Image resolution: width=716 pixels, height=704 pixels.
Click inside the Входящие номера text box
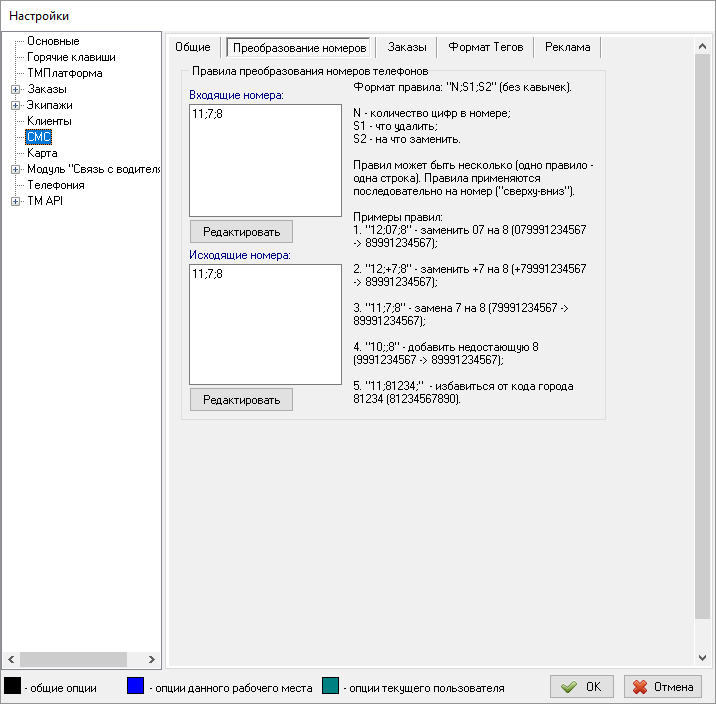[265, 160]
